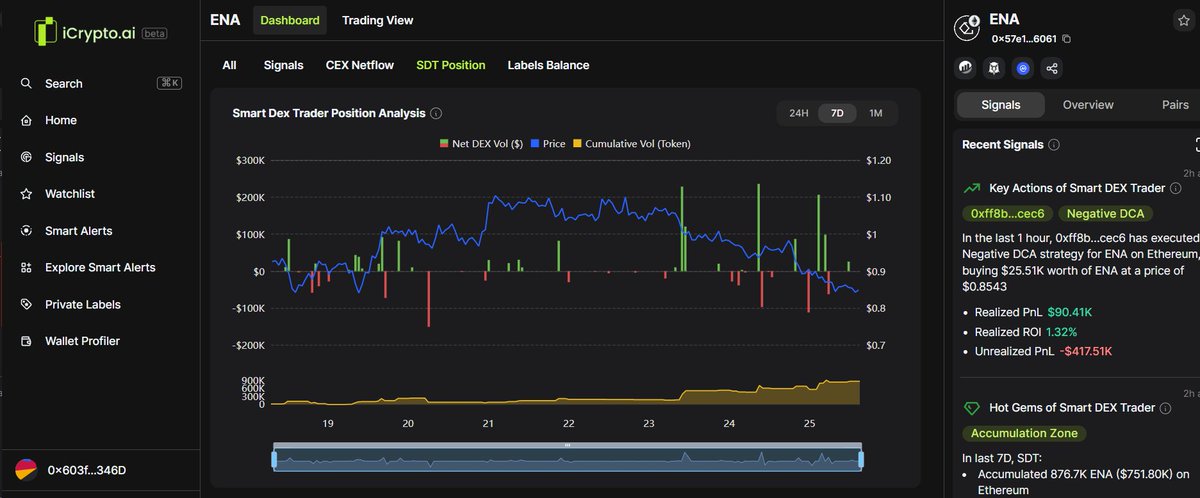
Task: Click the right handle of chart range slider
Action: coord(860,460)
